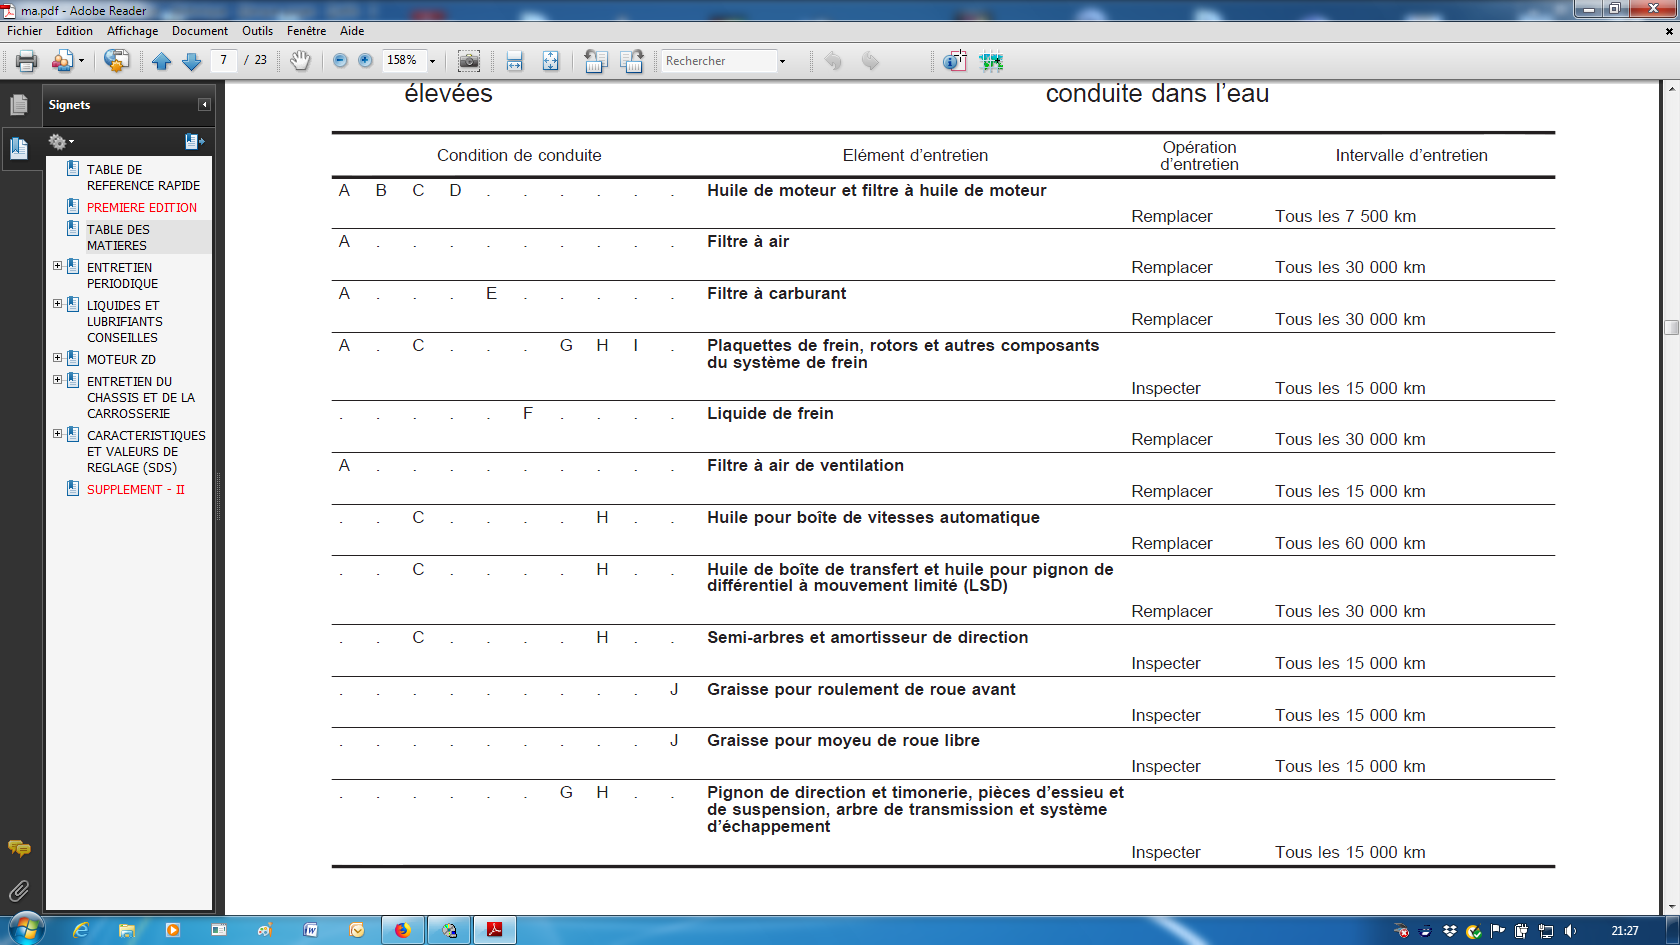Expand the MOTEUR ZD bookmark
Image resolution: width=1680 pixels, height=945 pixels.
57,358
